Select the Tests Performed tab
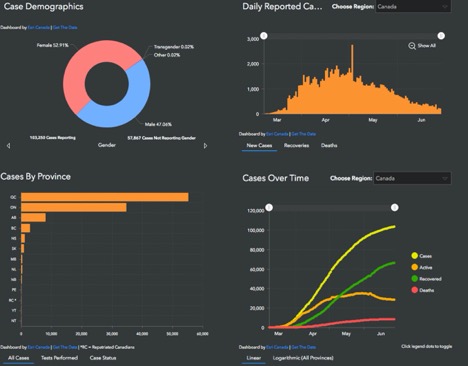Image resolution: width=468 pixels, height=366 pixels. 59,358
